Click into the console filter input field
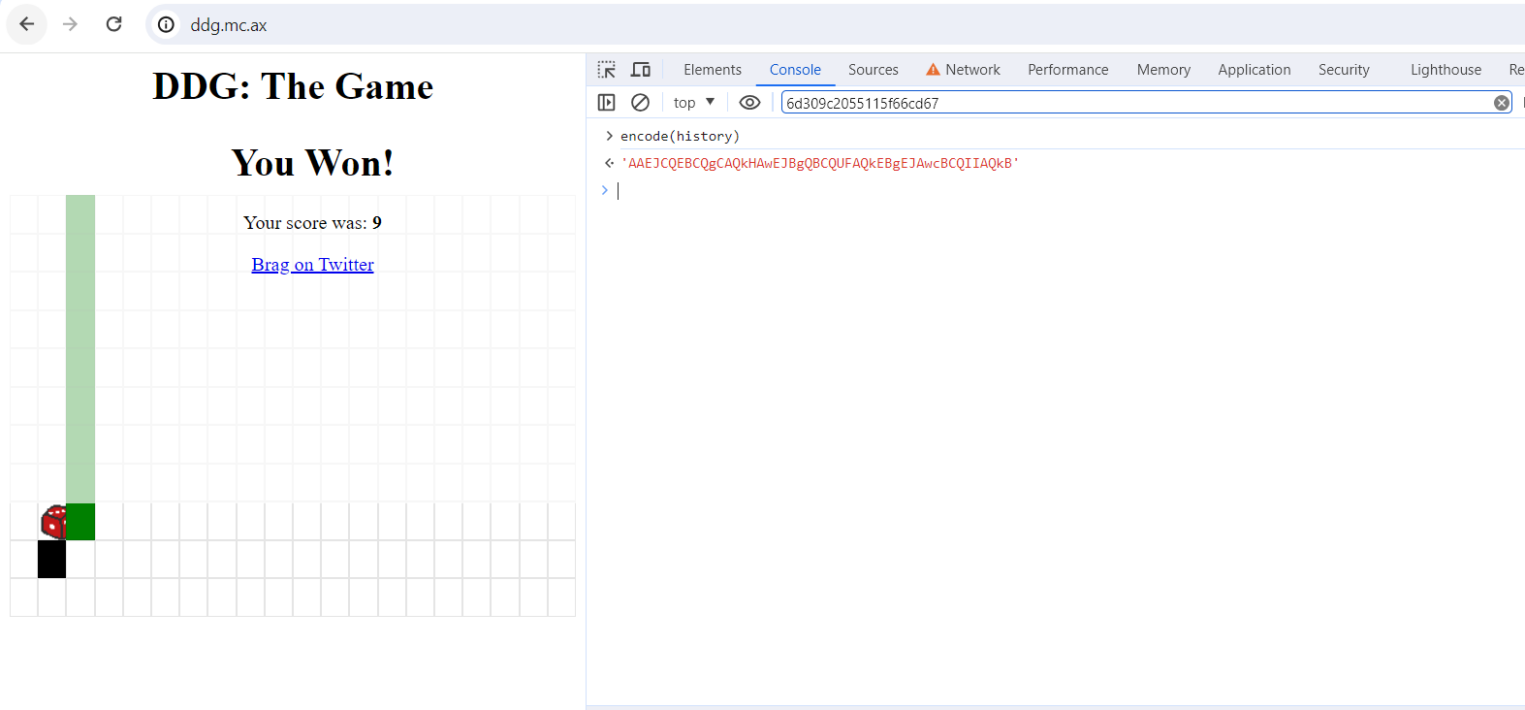 coord(1130,102)
